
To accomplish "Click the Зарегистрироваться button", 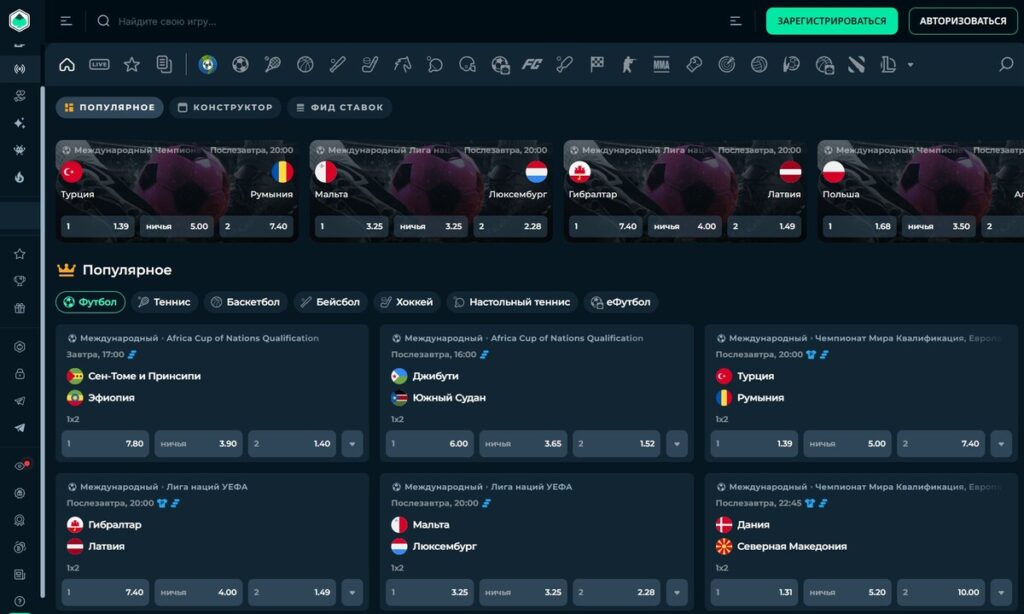I will click(x=831, y=21).
